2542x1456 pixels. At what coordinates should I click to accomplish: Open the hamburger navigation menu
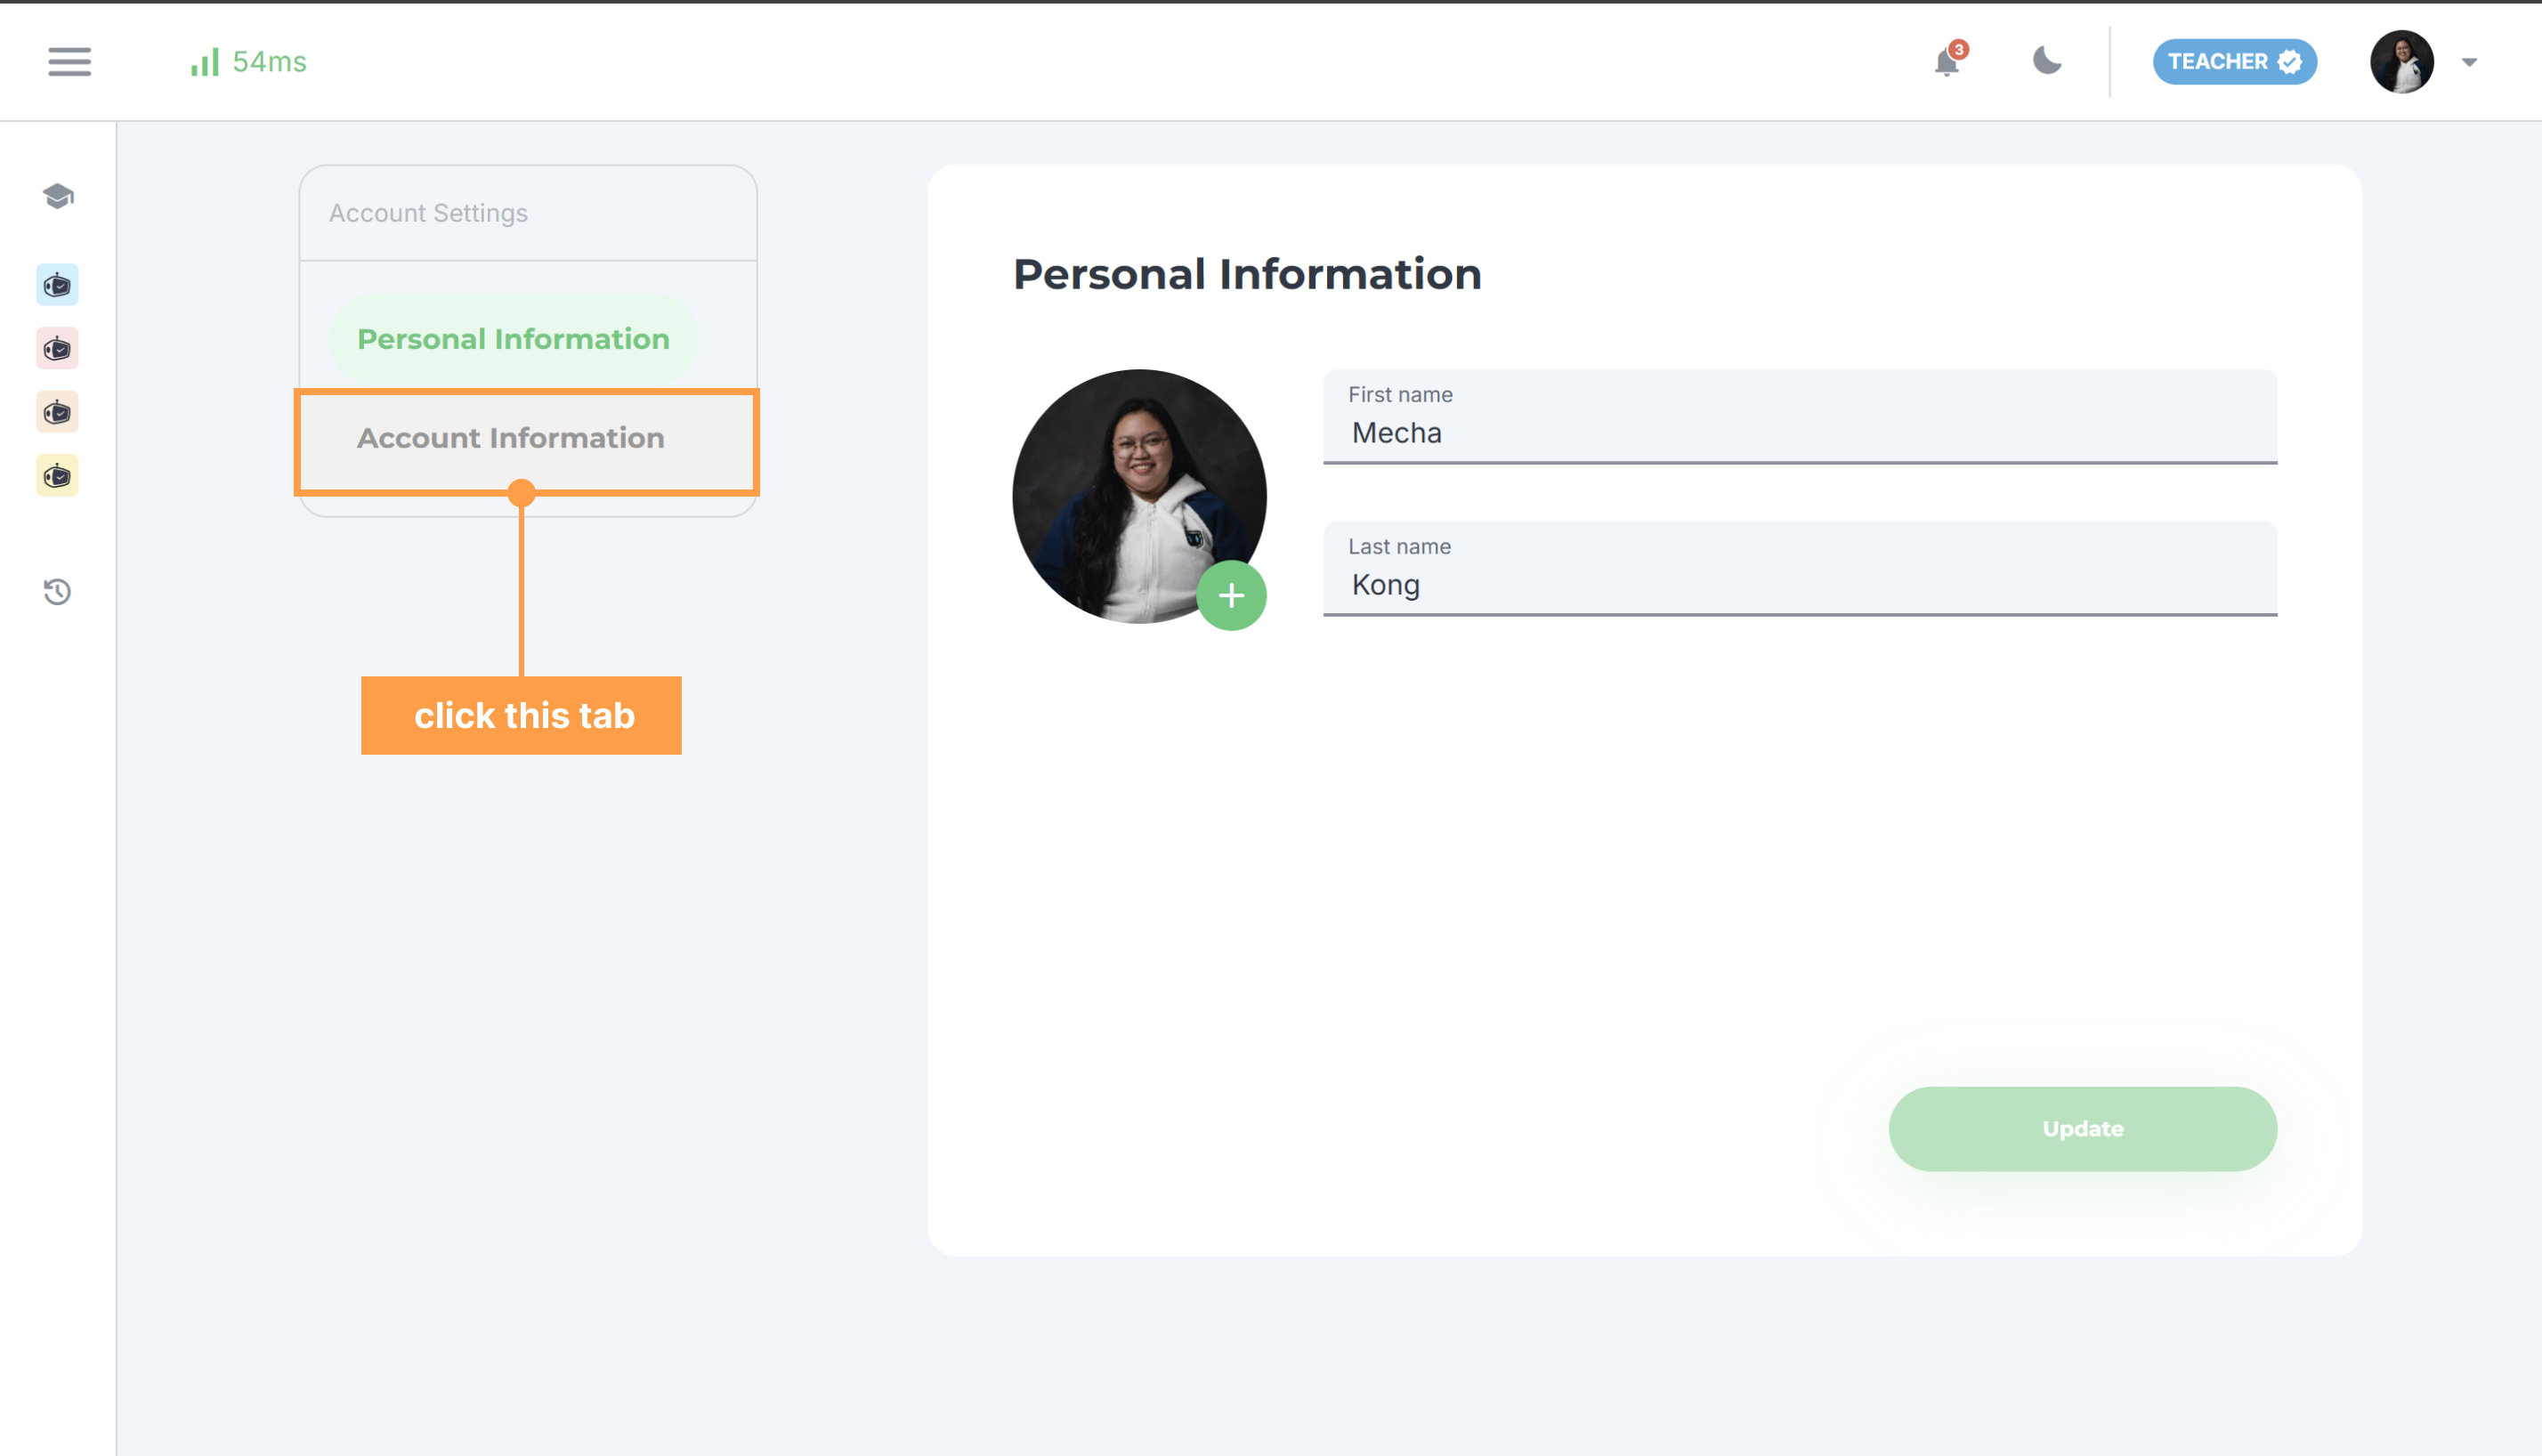[x=69, y=62]
